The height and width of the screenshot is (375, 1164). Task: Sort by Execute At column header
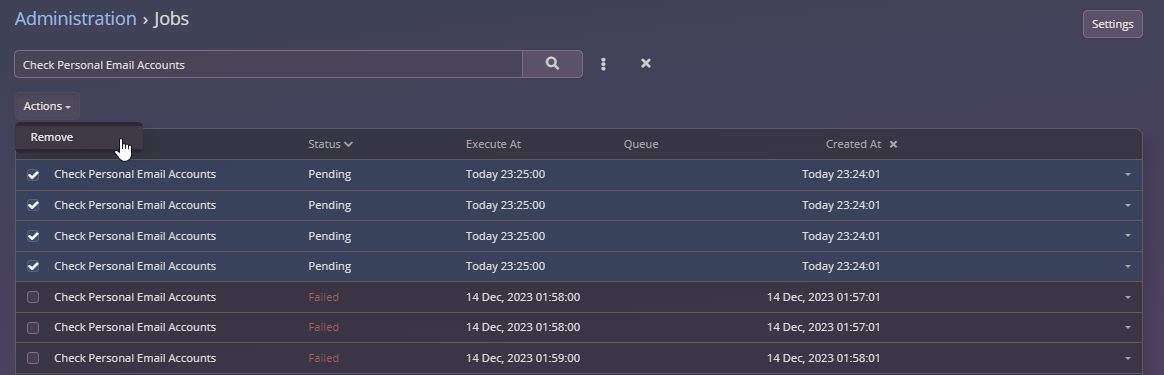(x=494, y=144)
